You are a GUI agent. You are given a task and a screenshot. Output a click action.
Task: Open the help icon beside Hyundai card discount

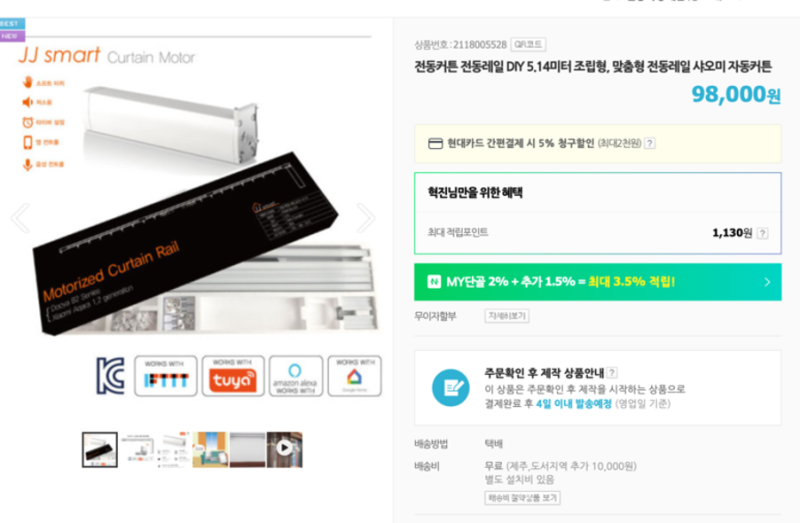click(649, 143)
